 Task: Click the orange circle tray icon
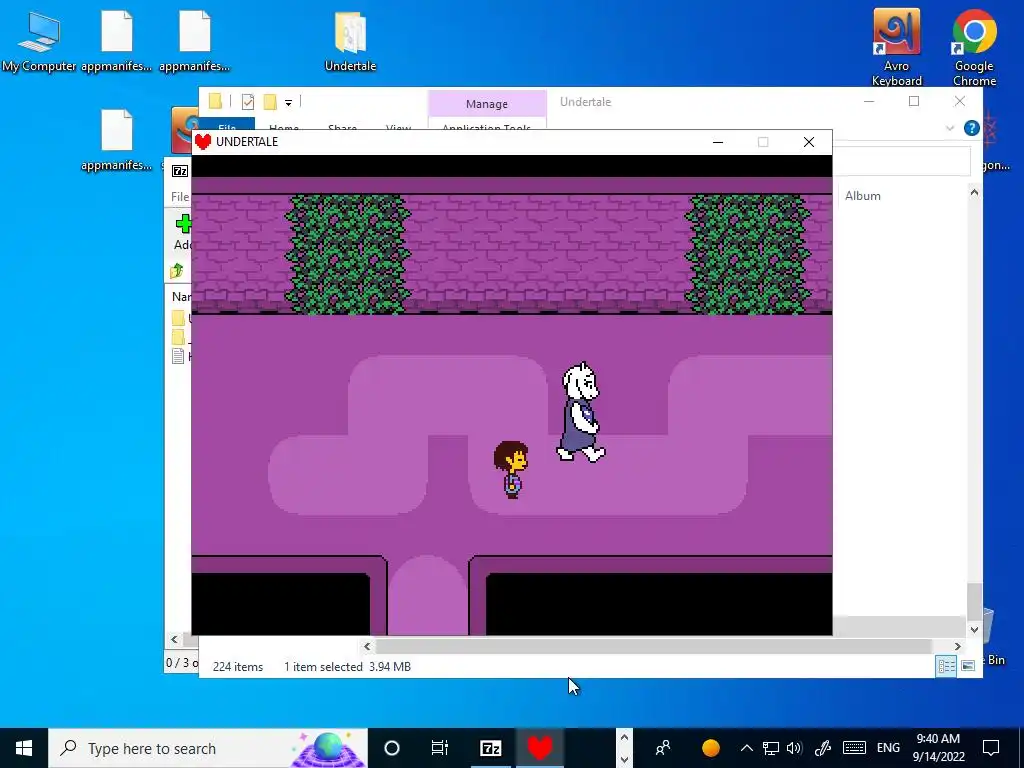(711, 748)
